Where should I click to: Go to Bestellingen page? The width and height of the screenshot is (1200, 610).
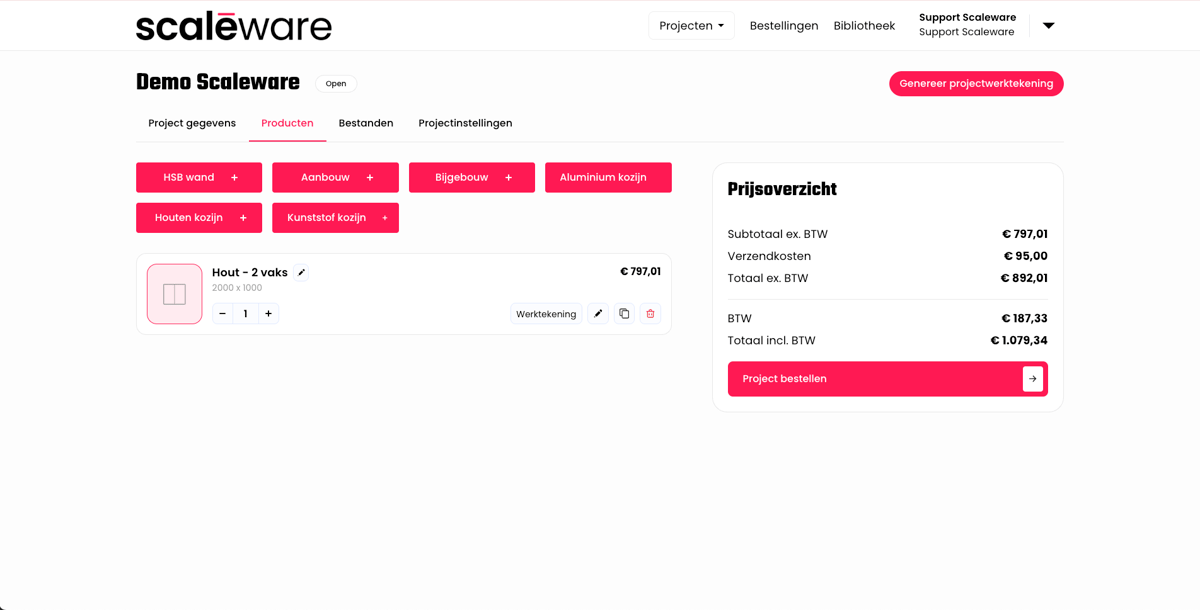784,26
